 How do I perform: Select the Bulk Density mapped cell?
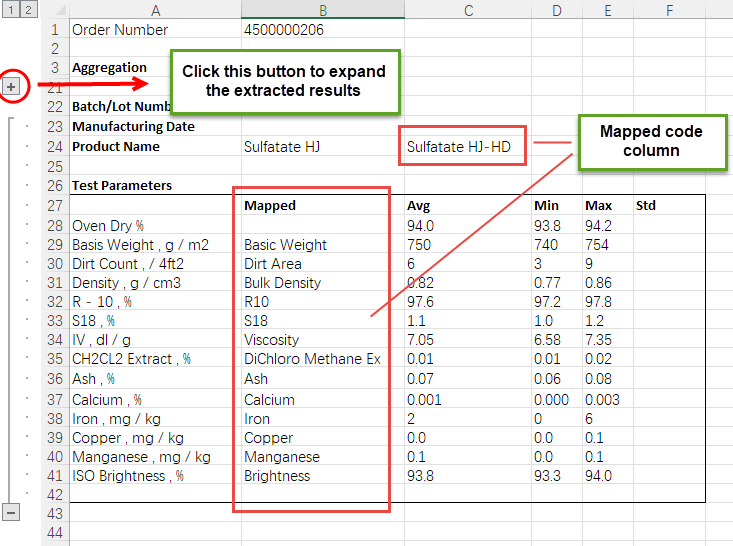[x=283, y=283]
